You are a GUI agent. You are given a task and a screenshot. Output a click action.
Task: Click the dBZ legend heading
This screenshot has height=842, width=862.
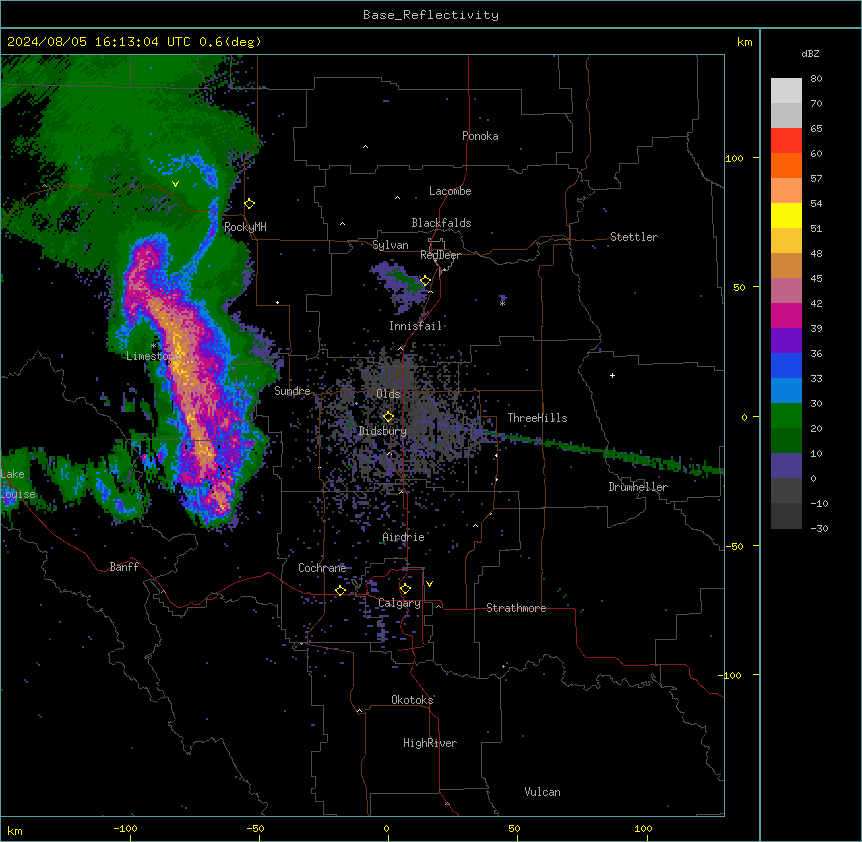(x=810, y=53)
